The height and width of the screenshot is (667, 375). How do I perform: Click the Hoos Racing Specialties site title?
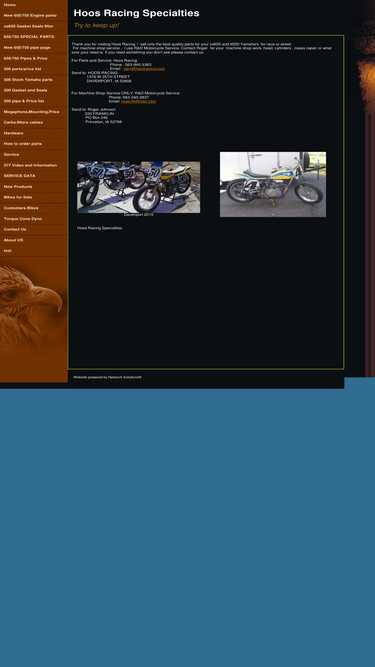pyautogui.click(x=136, y=13)
